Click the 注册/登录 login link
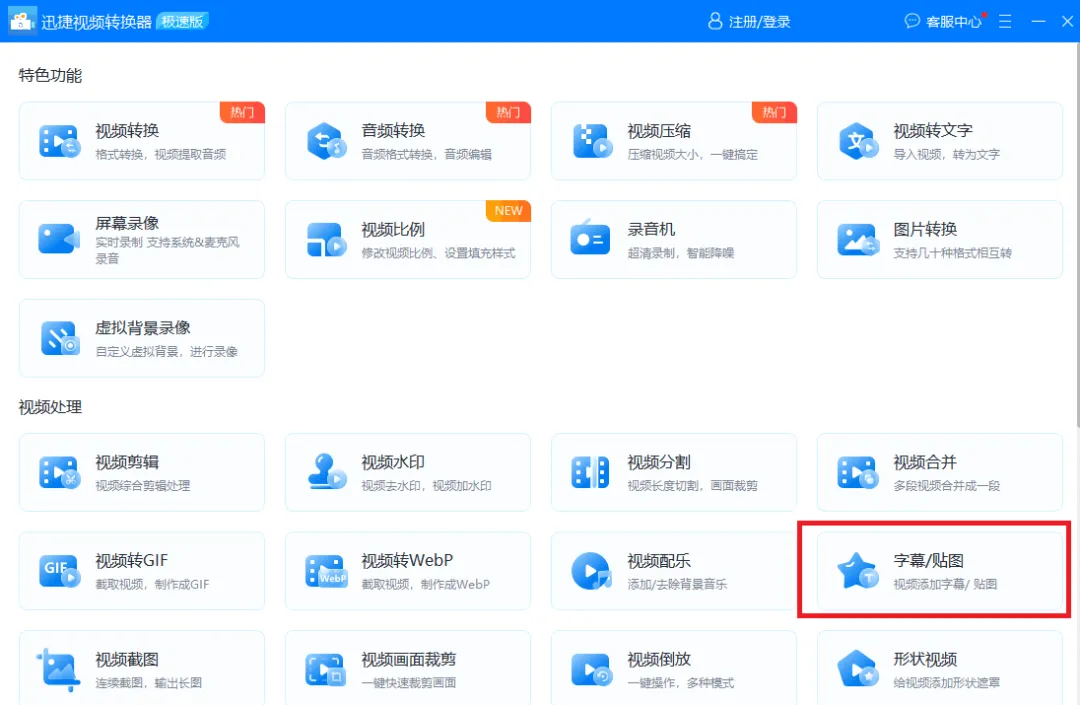This screenshot has width=1080, height=705. [x=760, y=22]
